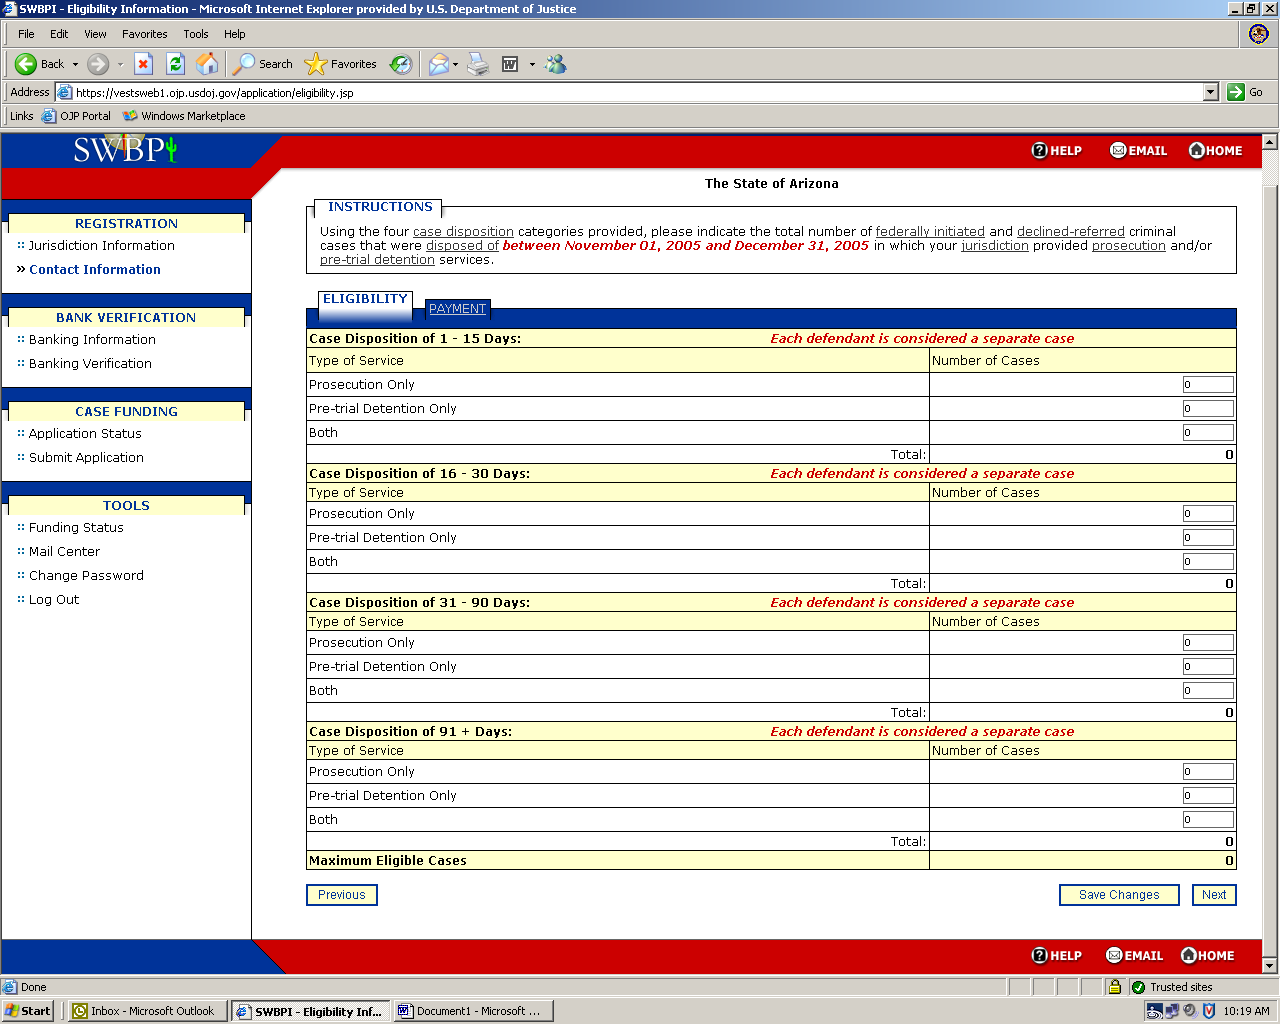Click the Print toolbar icon
The height and width of the screenshot is (1024, 1280).
coord(478,64)
